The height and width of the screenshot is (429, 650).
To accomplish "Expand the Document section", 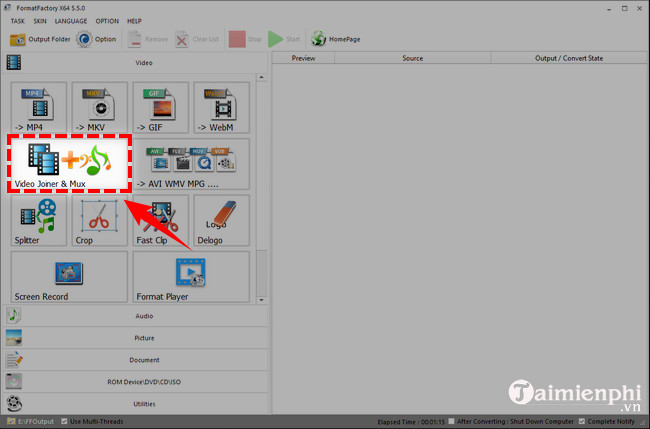I will tap(136, 360).
